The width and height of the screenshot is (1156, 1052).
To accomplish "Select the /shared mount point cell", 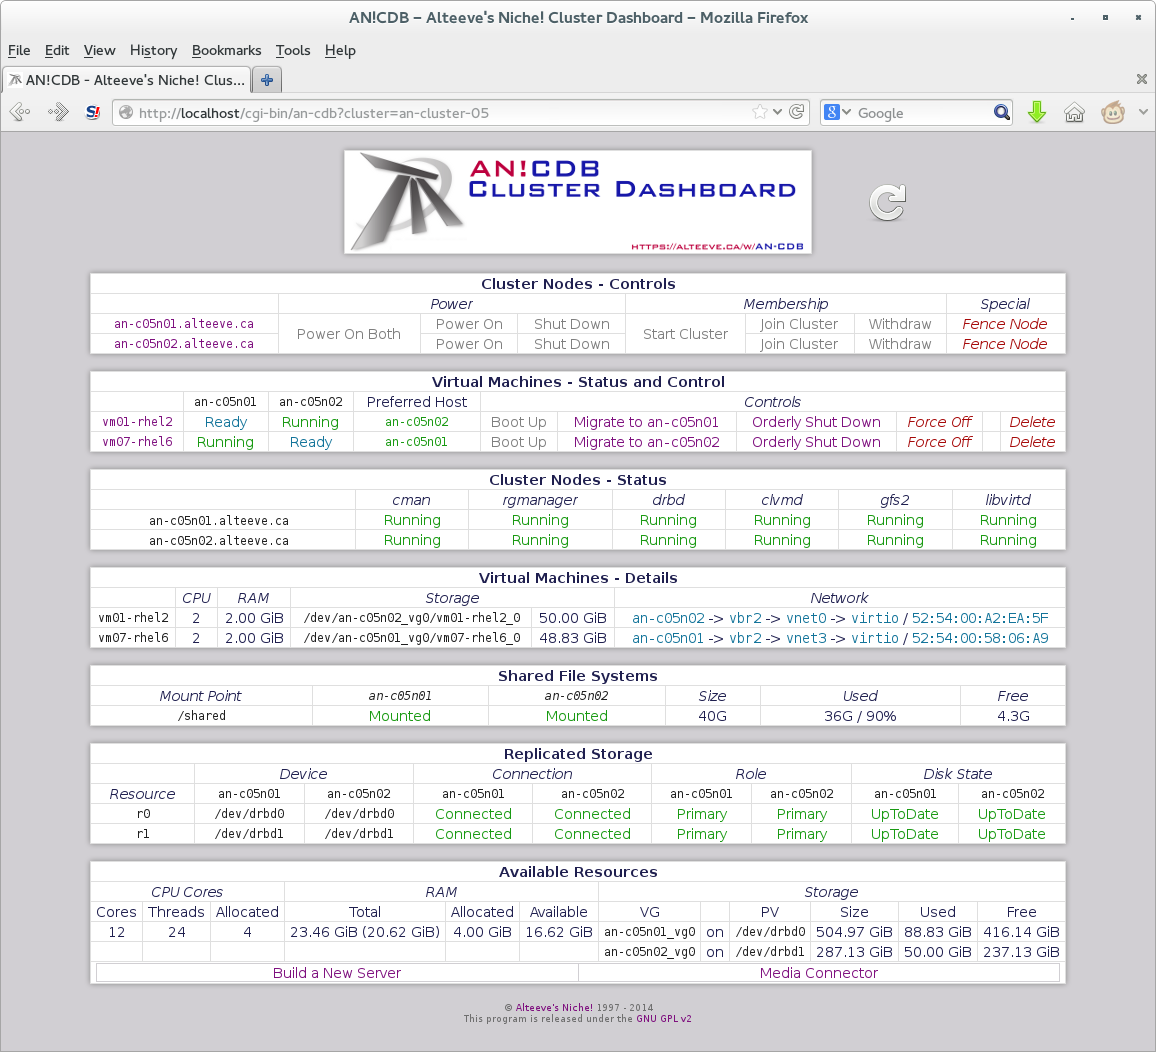I will tap(201, 716).
